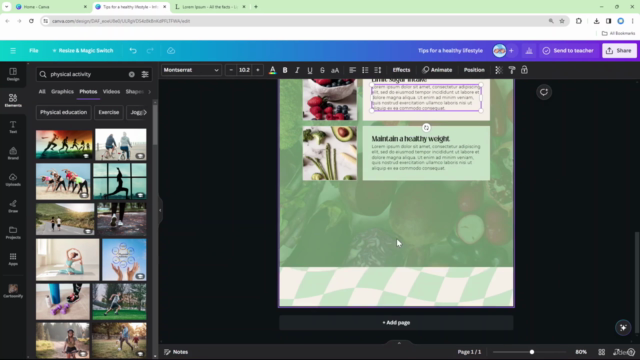Open grid view of pages

click(602, 352)
